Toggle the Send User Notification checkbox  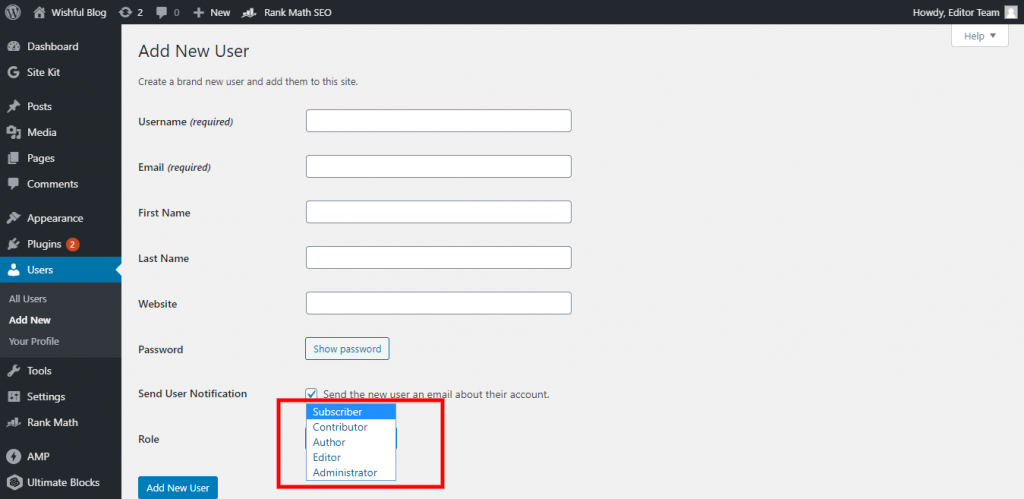point(312,394)
